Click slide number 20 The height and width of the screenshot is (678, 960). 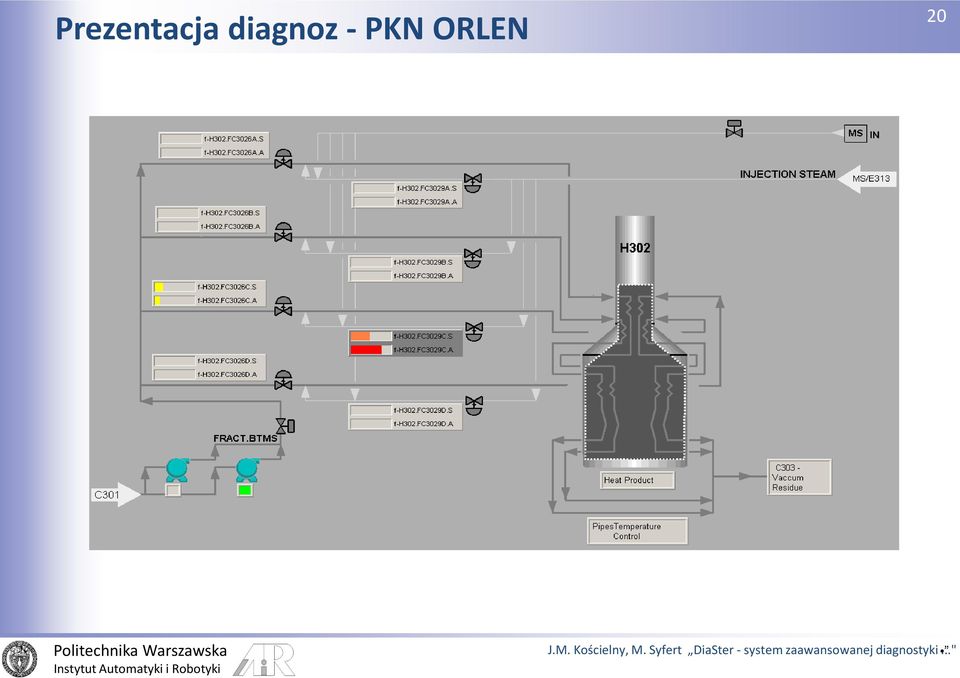(936, 16)
